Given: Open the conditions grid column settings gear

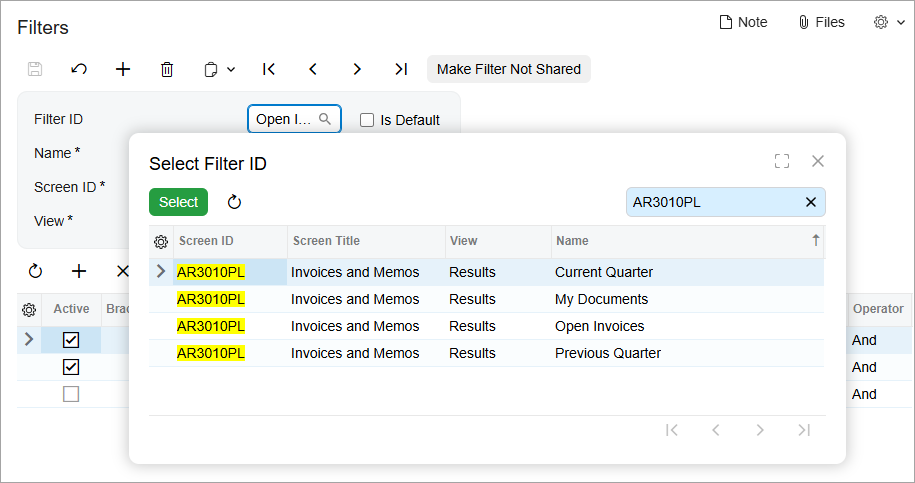Looking at the screenshot, I should tap(29, 309).
